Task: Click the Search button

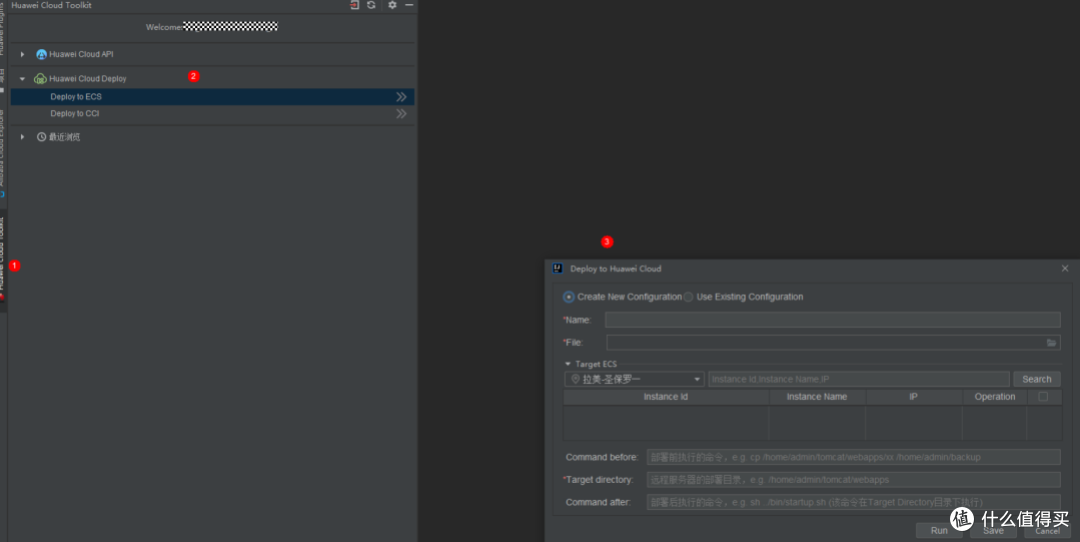Action: point(1037,379)
